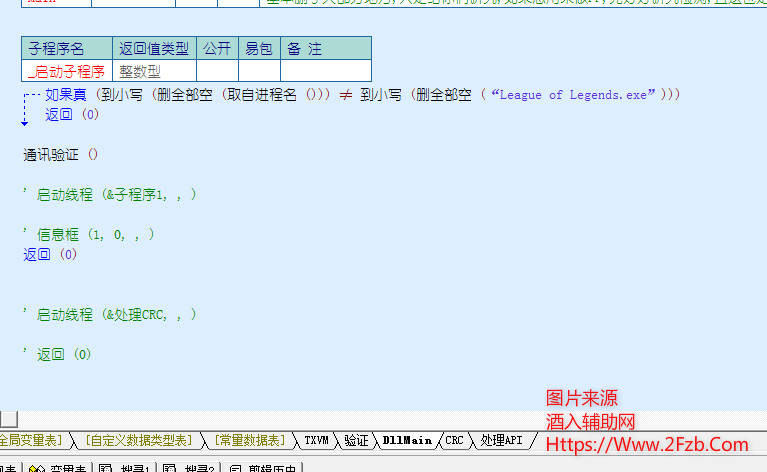Click the horizontal scrollbar thumb

tap(9, 419)
